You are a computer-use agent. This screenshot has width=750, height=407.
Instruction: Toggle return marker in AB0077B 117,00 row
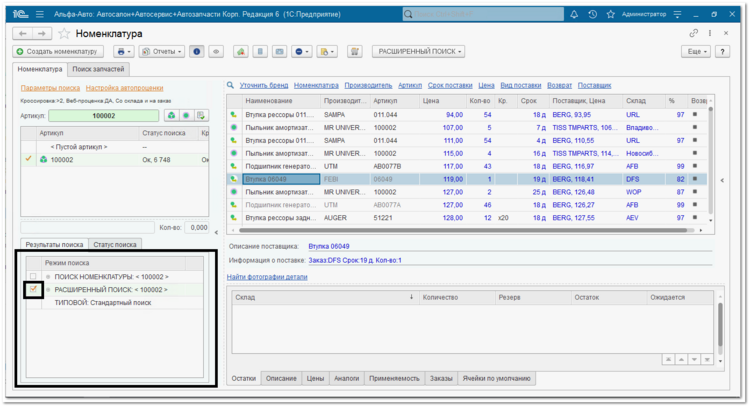tap(695, 166)
